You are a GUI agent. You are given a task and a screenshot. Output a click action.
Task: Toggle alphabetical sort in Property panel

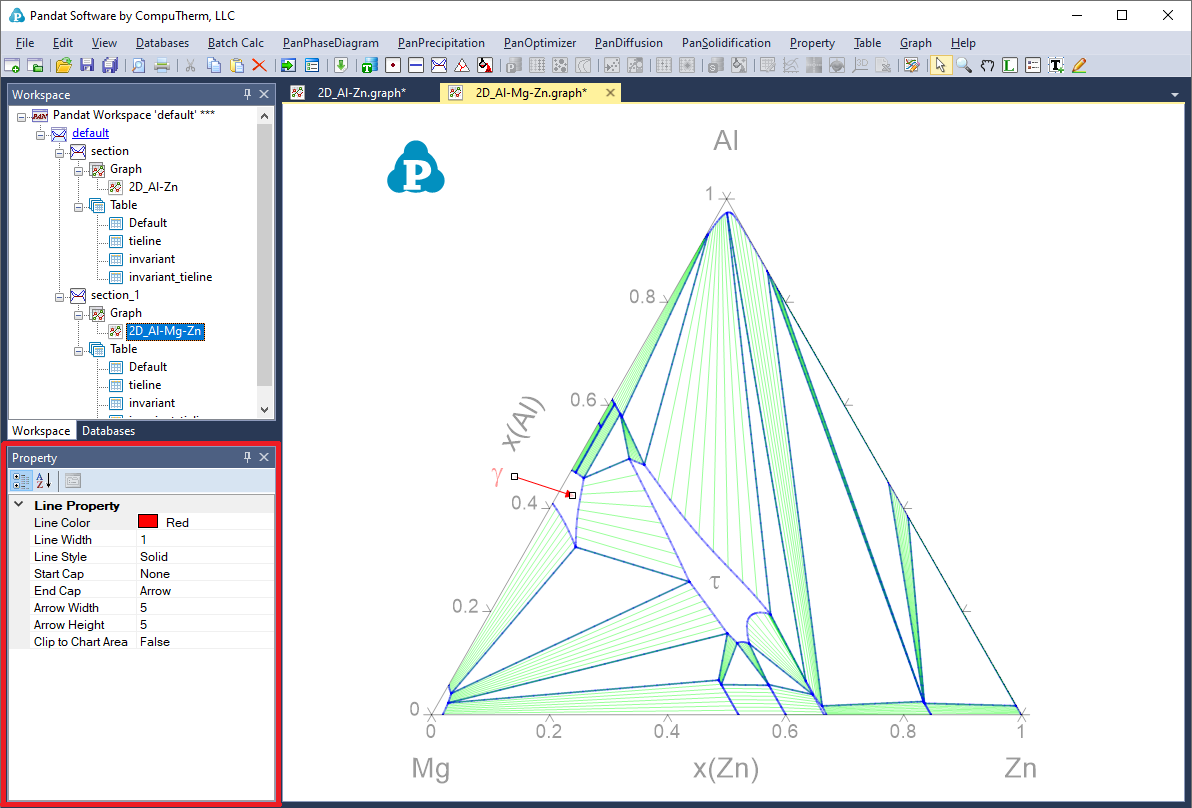click(43, 481)
